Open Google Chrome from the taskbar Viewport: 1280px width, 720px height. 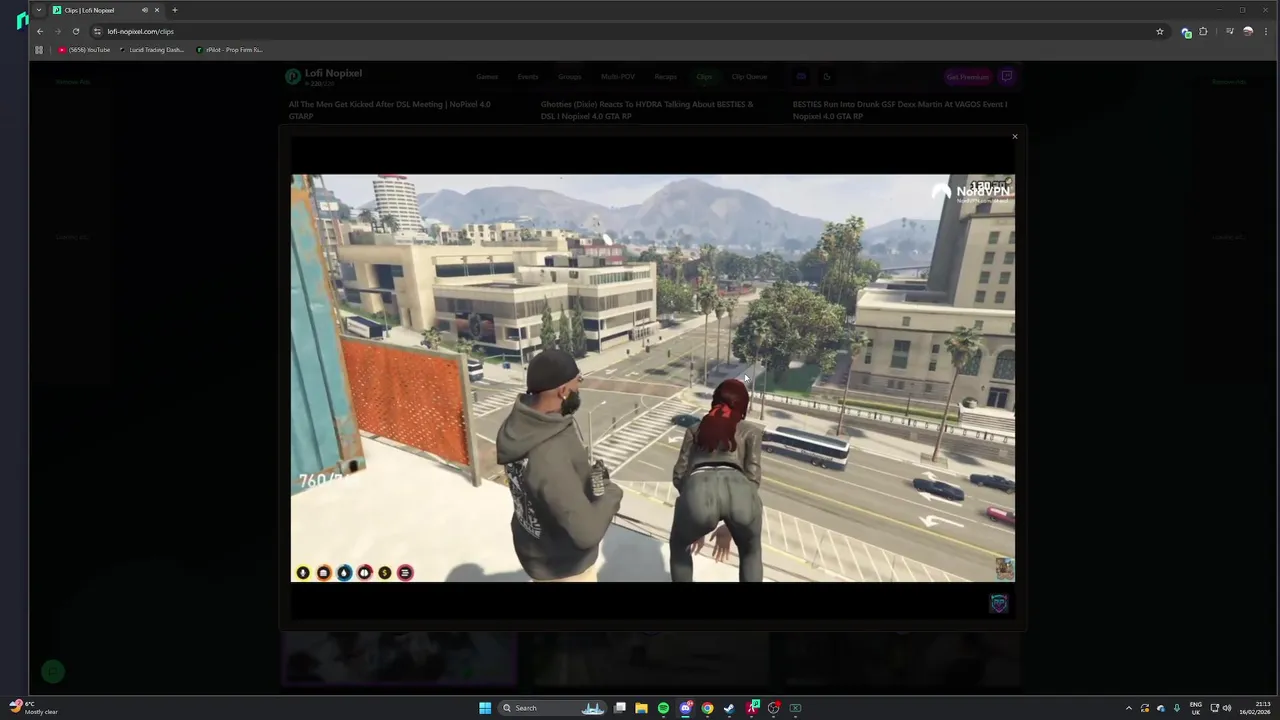point(707,708)
